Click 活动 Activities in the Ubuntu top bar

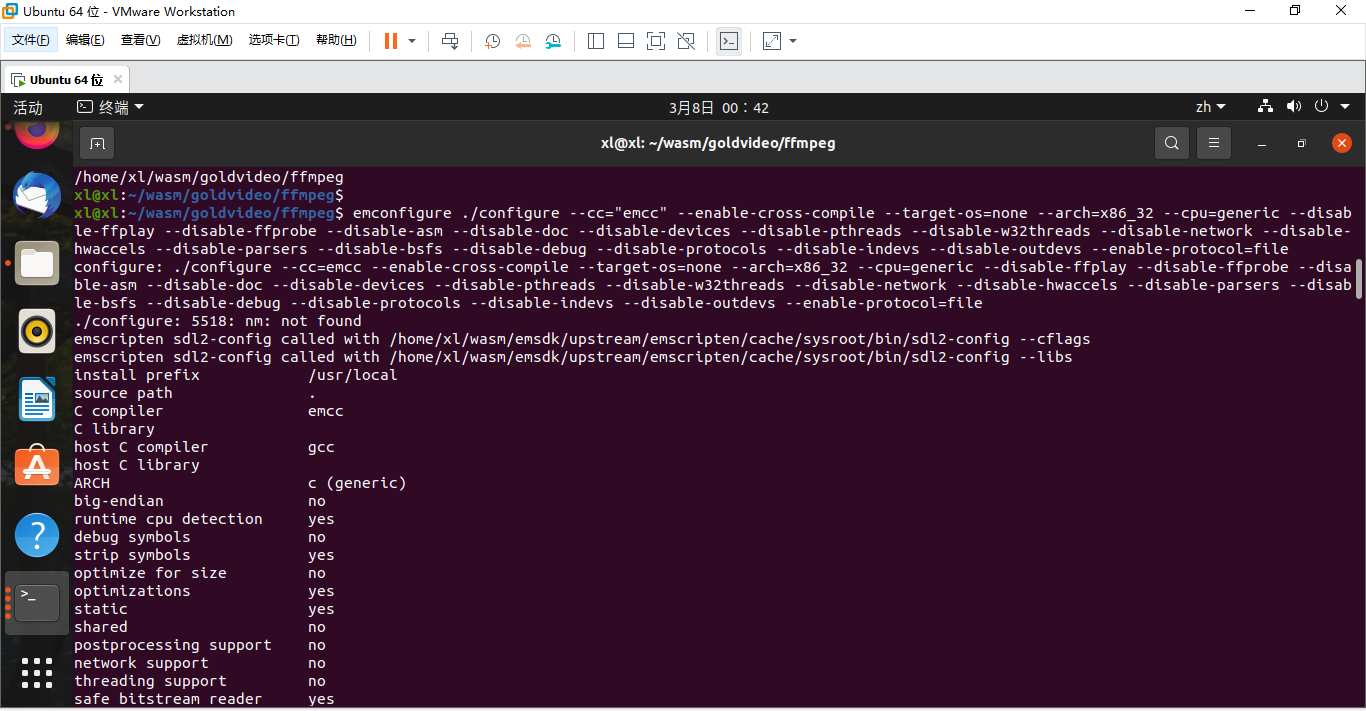tap(28, 107)
